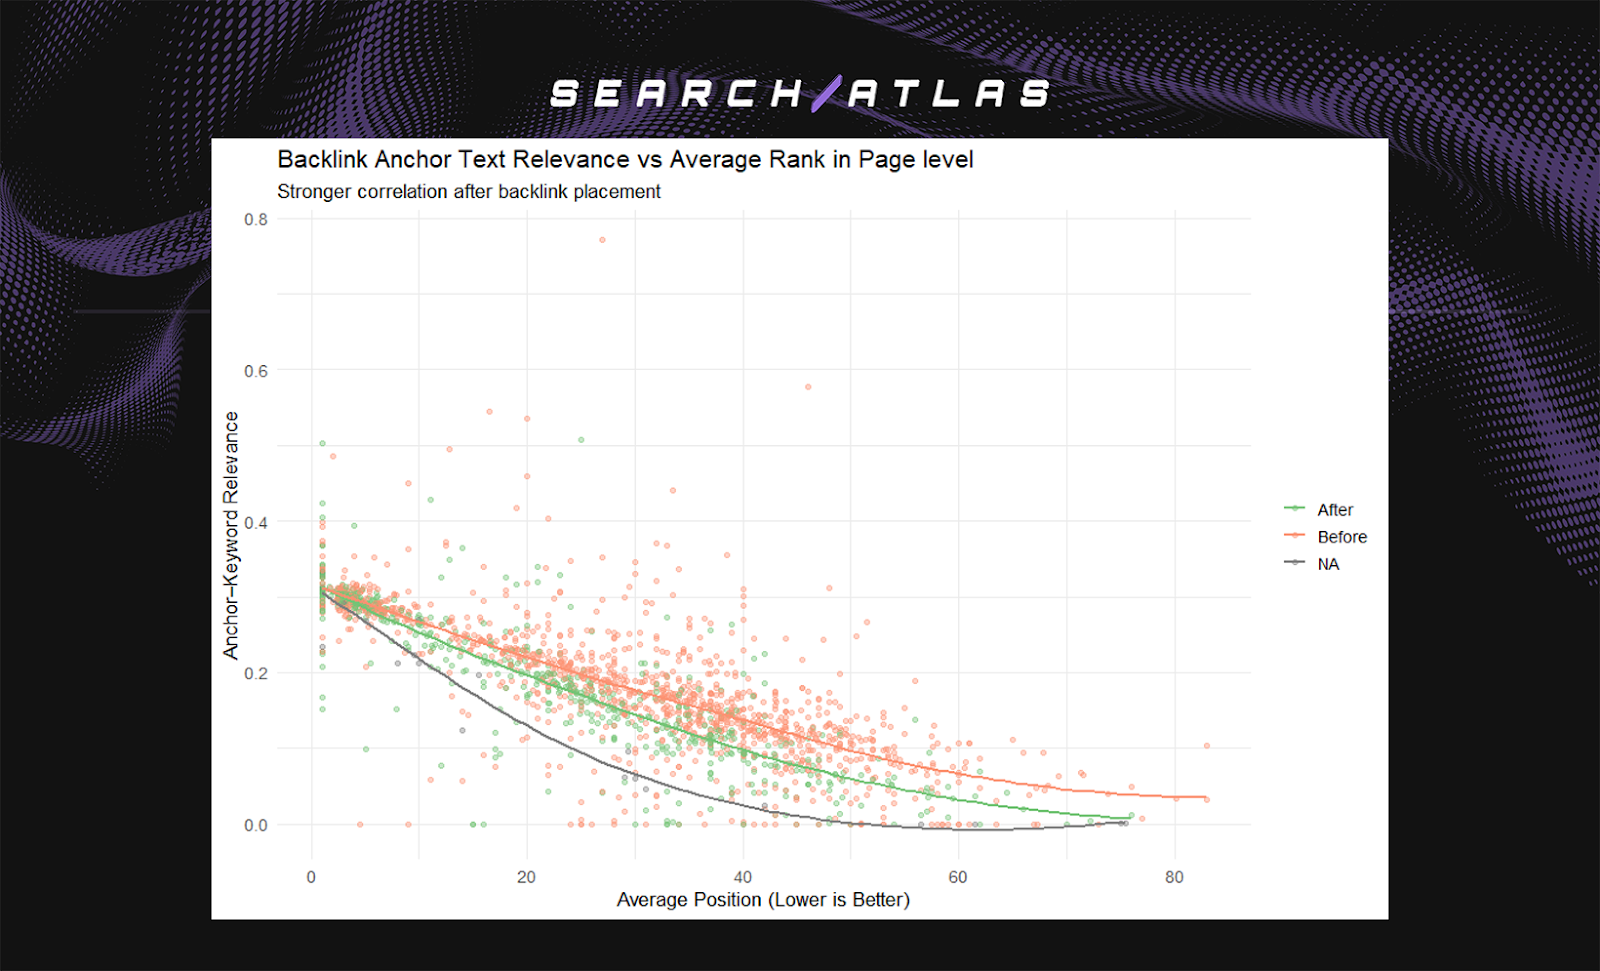This screenshot has width=1600, height=971.
Task: Click the x-axis tick 0
Action: (311, 877)
